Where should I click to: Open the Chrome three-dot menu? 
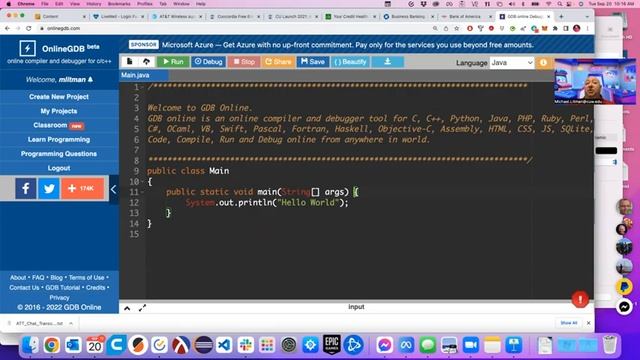click(588, 28)
